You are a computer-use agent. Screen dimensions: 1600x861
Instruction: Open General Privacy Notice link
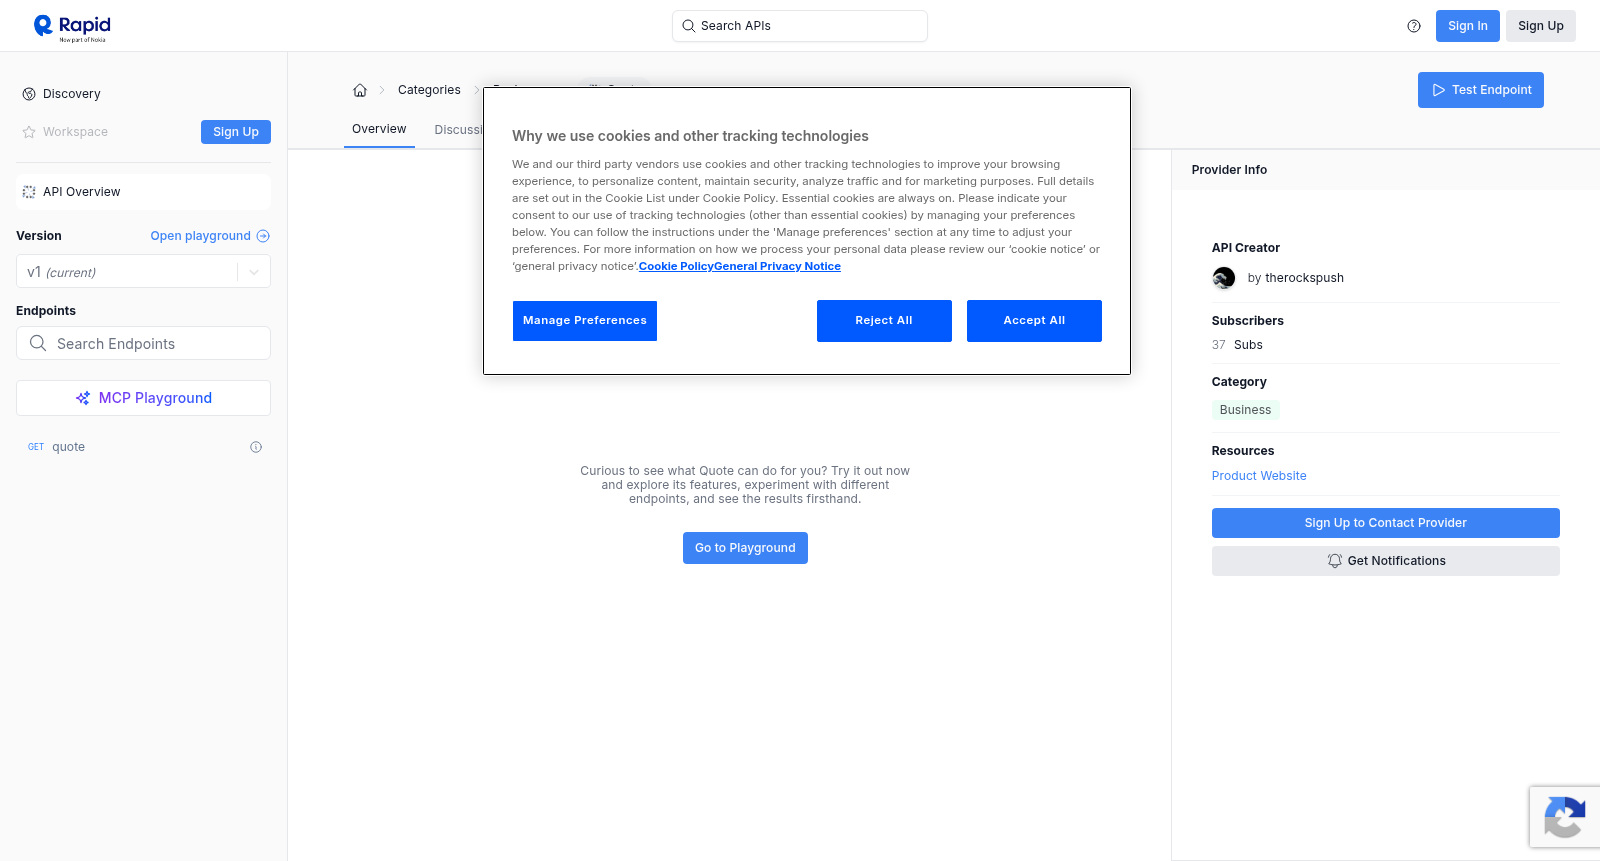tap(778, 266)
